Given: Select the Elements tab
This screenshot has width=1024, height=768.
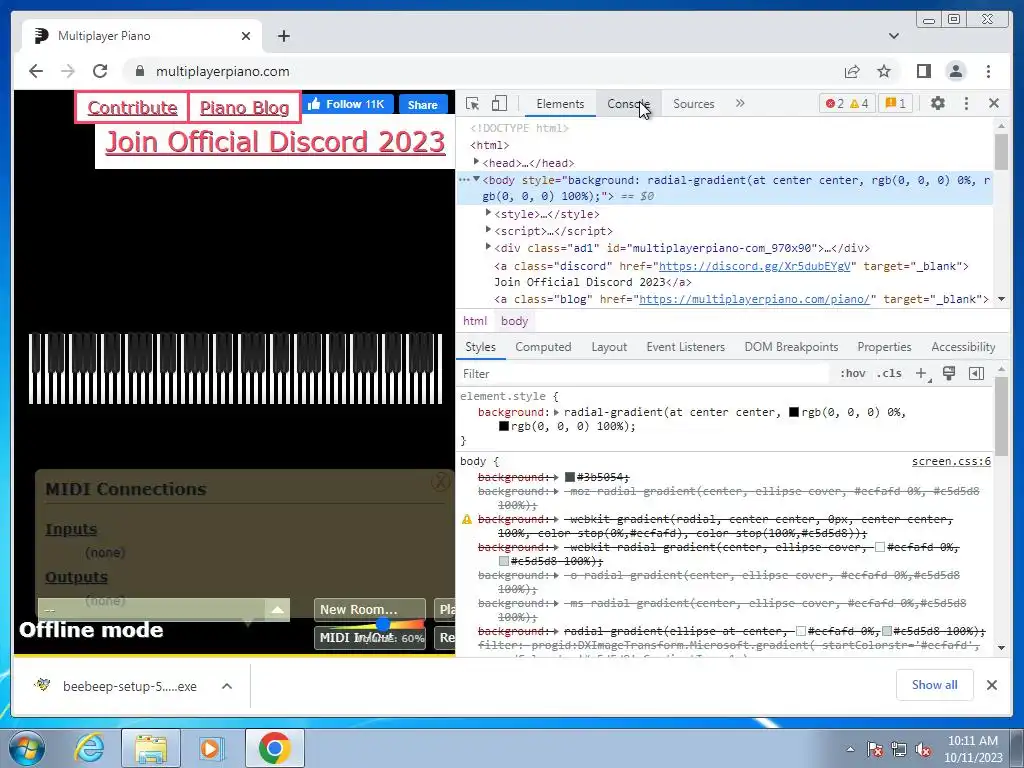Looking at the screenshot, I should pos(560,104).
